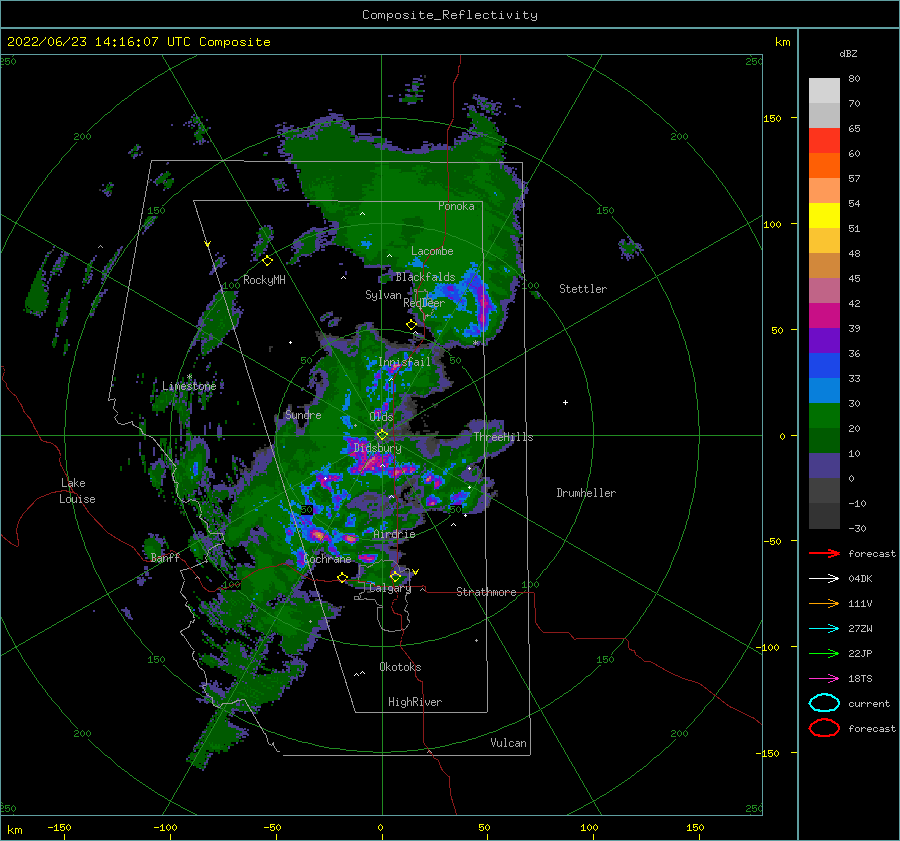The height and width of the screenshot is (841, 900).
Task: Click the cyan 'current' ellipse legend icon
Action: pos(824,703)
